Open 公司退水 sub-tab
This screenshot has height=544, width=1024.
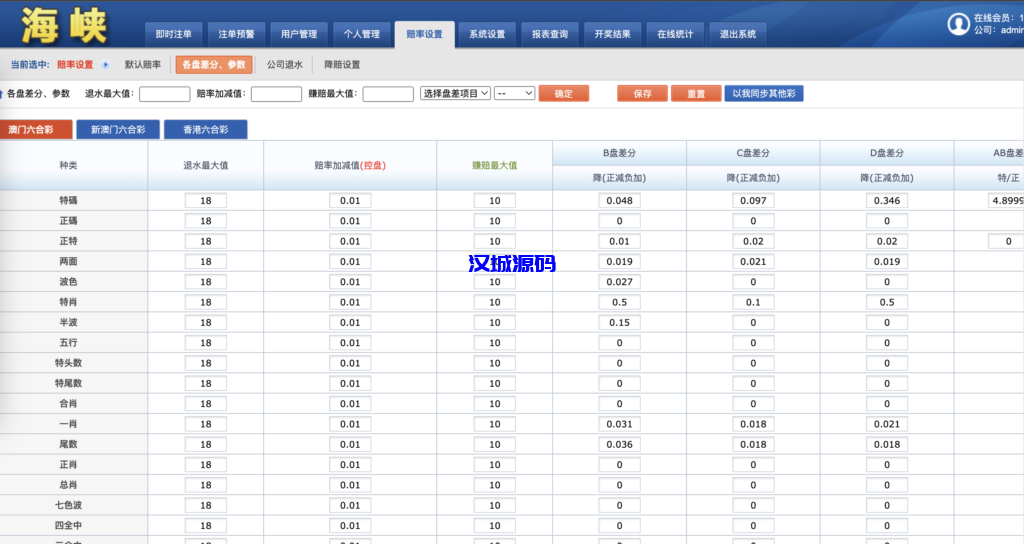click(x=284, y=65)
